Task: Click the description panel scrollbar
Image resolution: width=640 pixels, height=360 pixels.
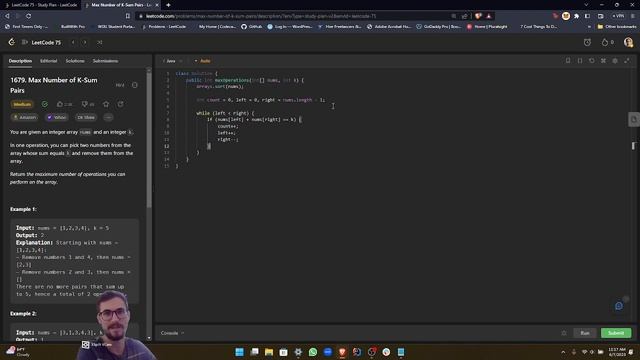Action: tap(149, 139)
